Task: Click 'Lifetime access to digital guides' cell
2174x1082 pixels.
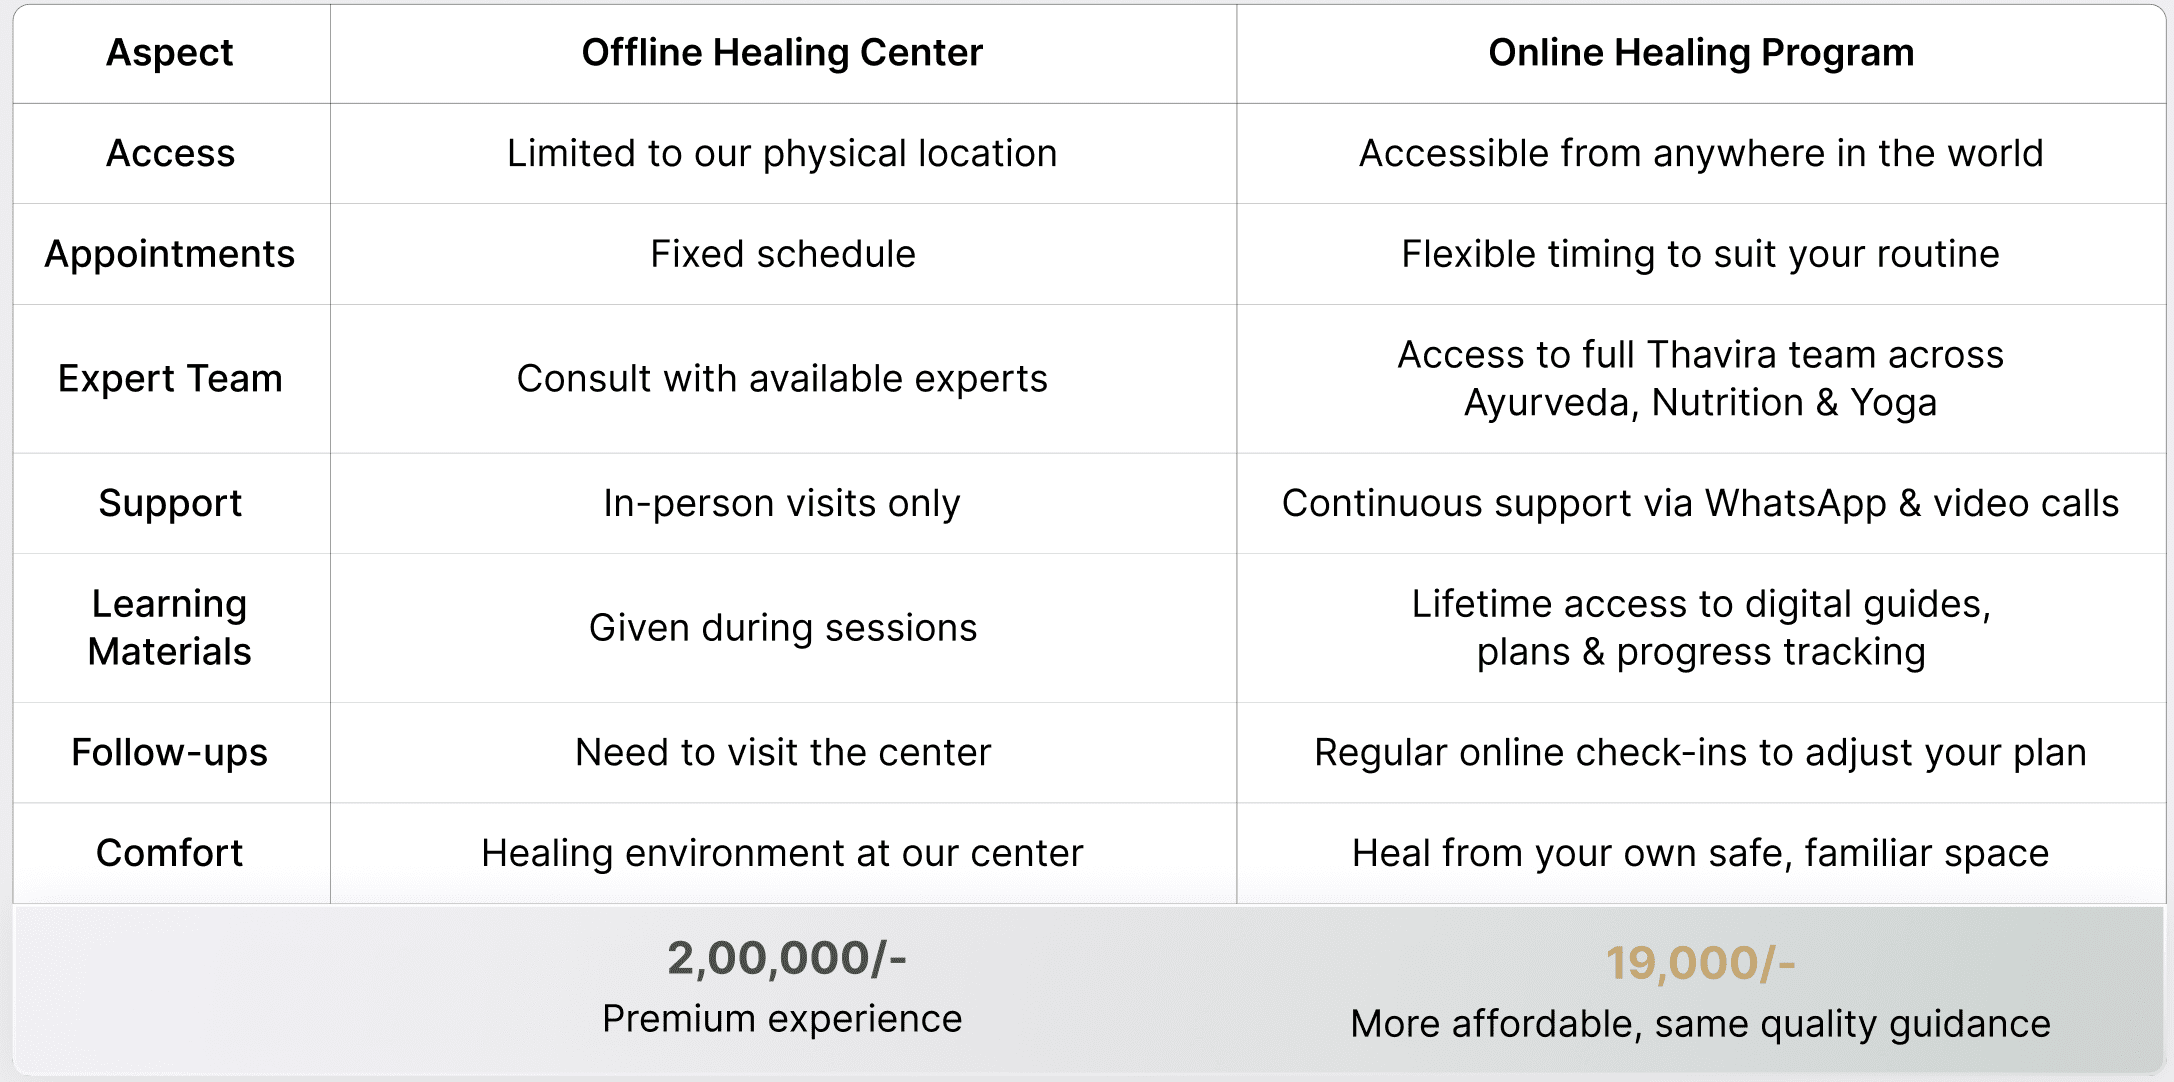Action: click(x=1700, y=628)
